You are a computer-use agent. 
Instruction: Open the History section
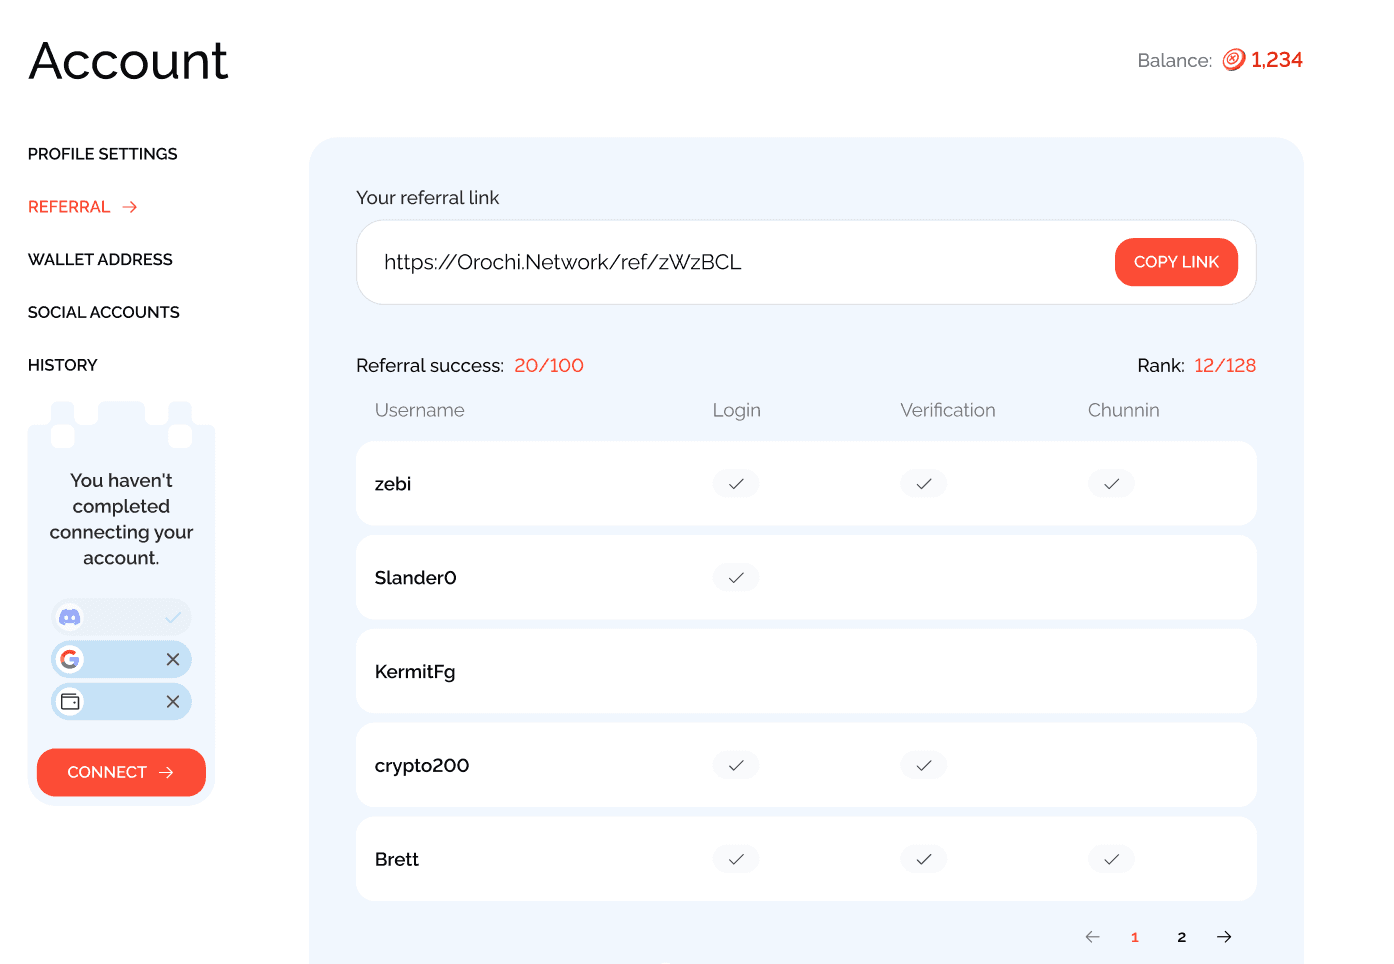(x=63, y=366)
